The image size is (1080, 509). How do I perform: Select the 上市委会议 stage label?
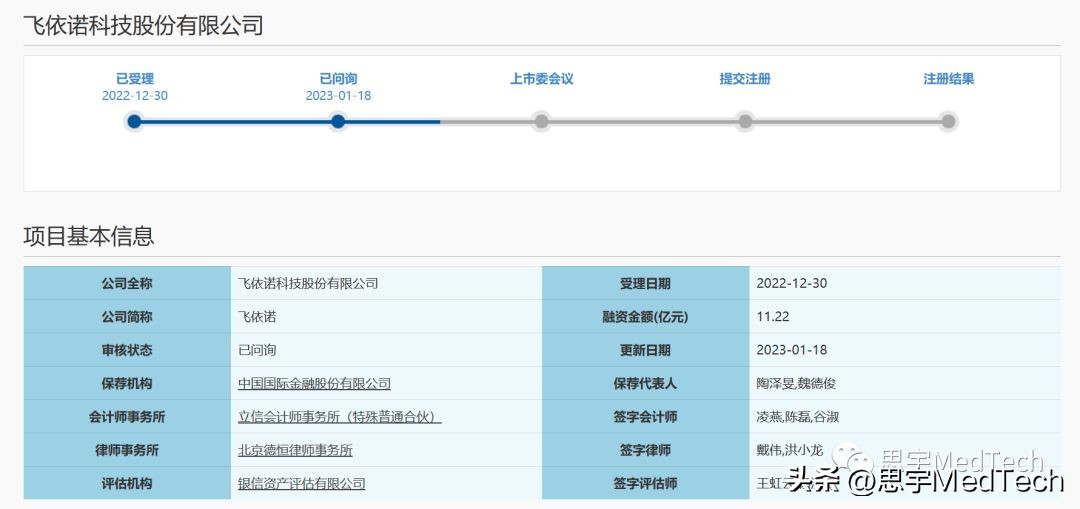pos(541,79)
